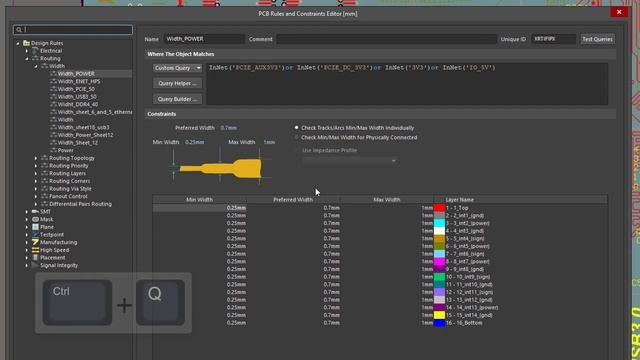
Task: Click the Width rule group icon
Action: coord(44,66)
